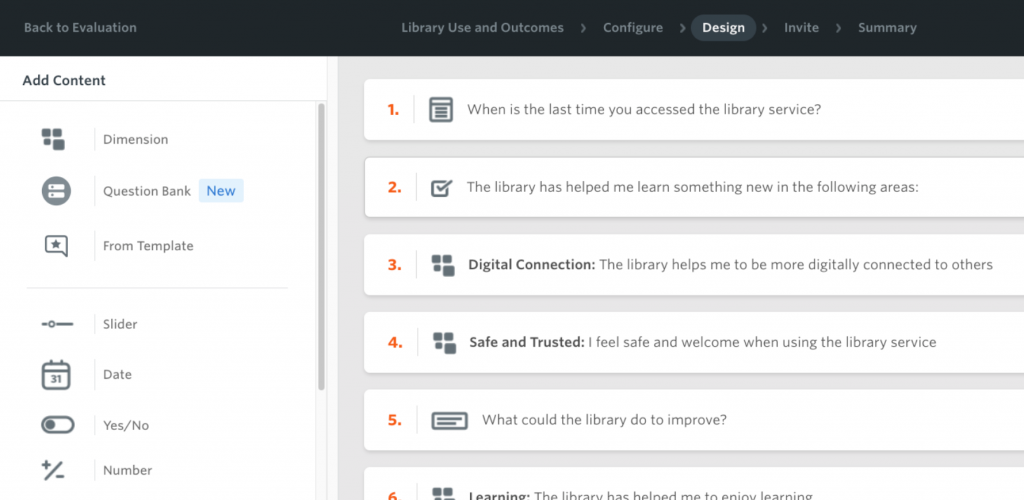This screenshot has height=500, width=1024.
Task: Click the orange number 5. label
Action: (394, 420)
